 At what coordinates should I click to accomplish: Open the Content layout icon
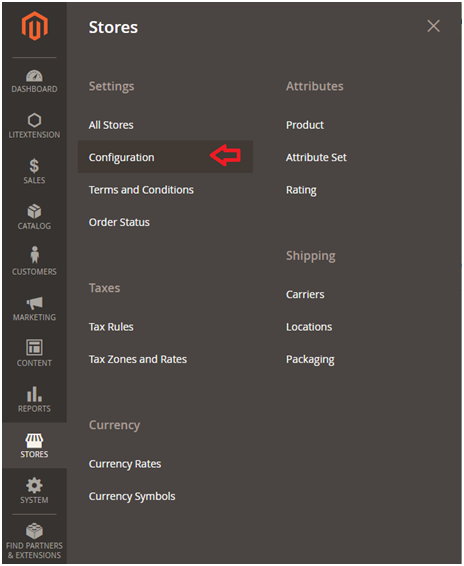pyautogui.click(x=34, y=348)
